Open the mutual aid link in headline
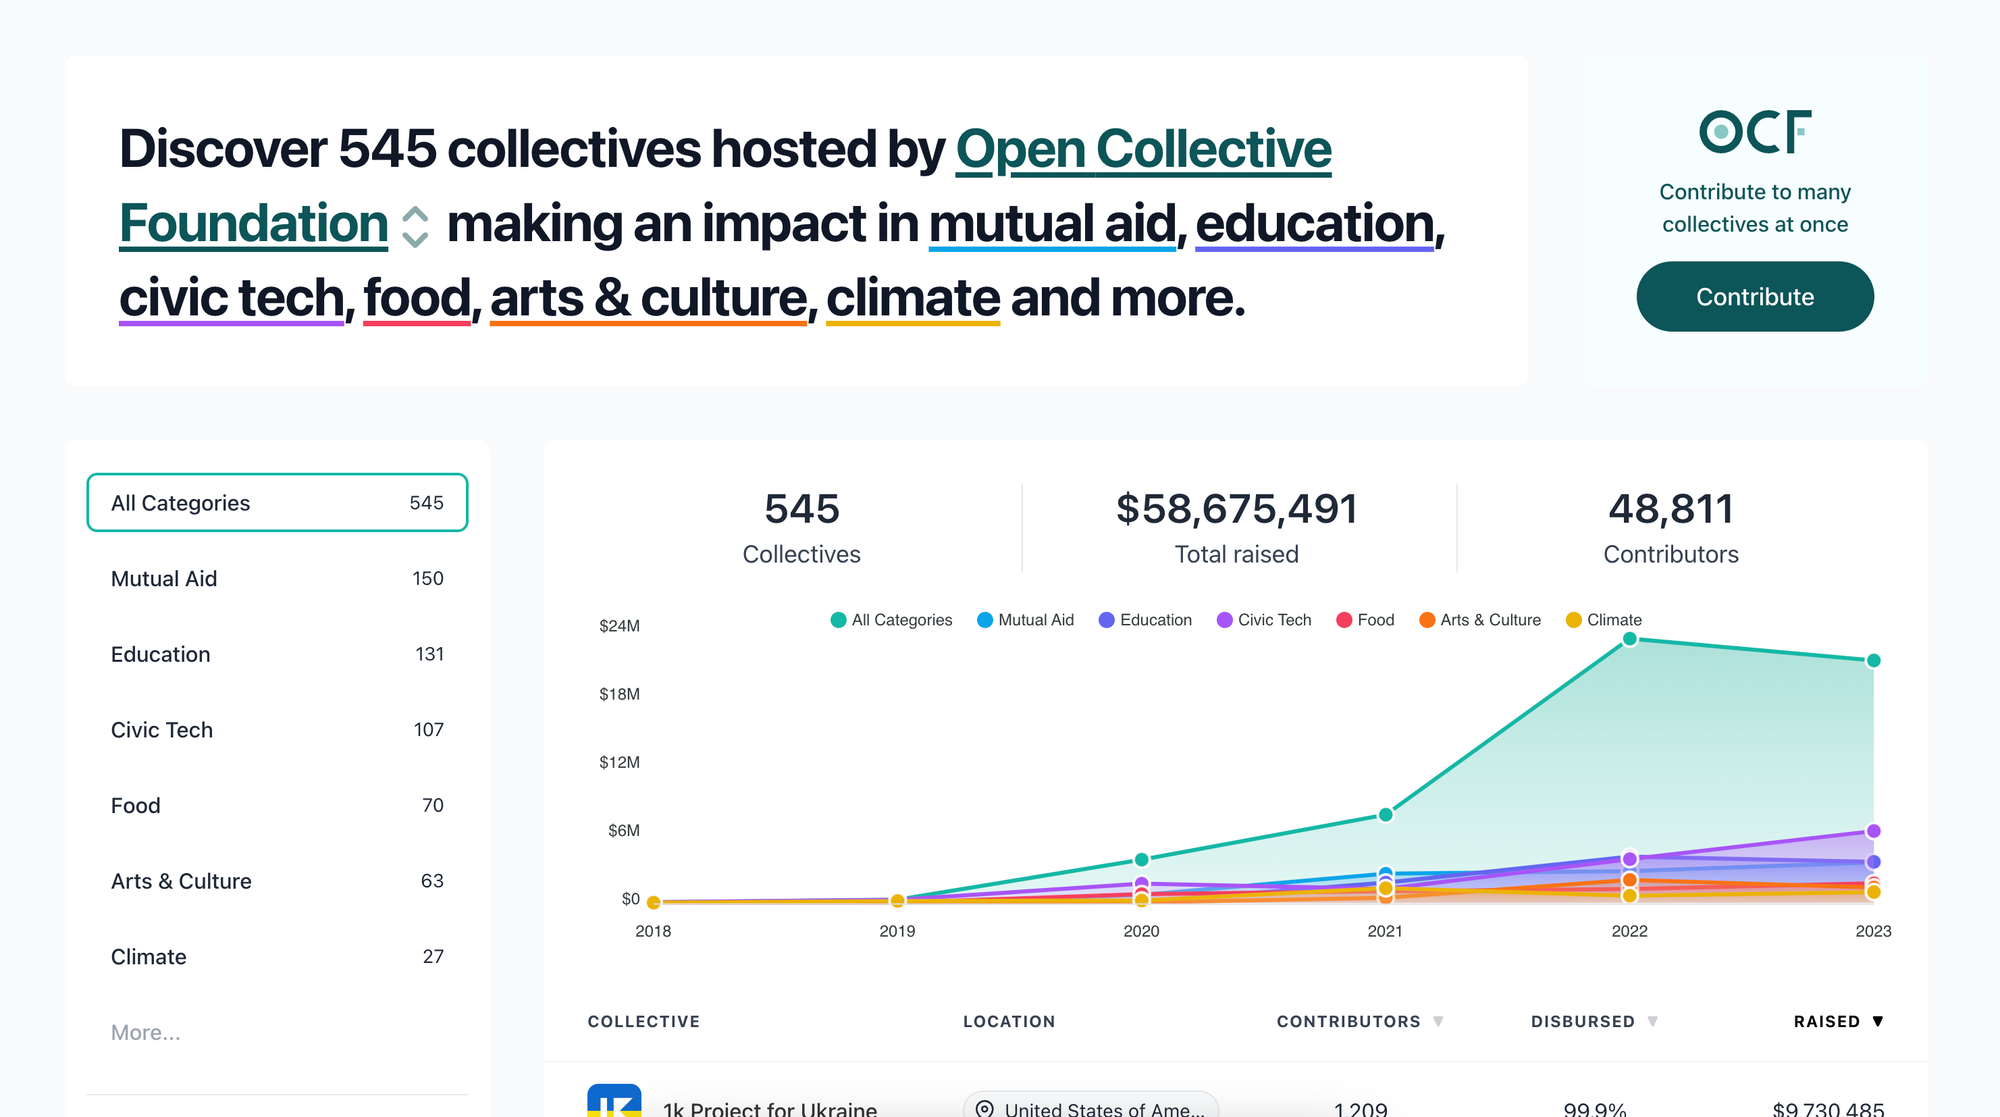The width and height of the screenshot is (2000, 1117). (1051, 224)
